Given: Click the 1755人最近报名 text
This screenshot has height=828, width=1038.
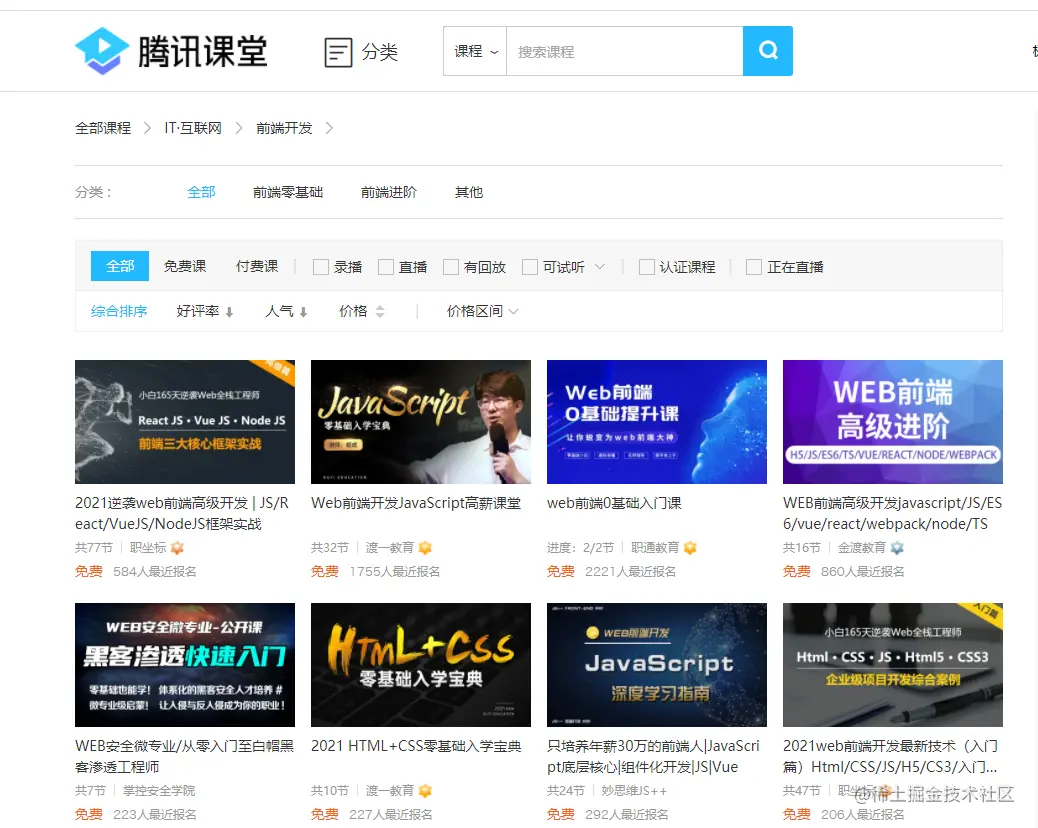Looking at the screenshot, I should (395, 571).
